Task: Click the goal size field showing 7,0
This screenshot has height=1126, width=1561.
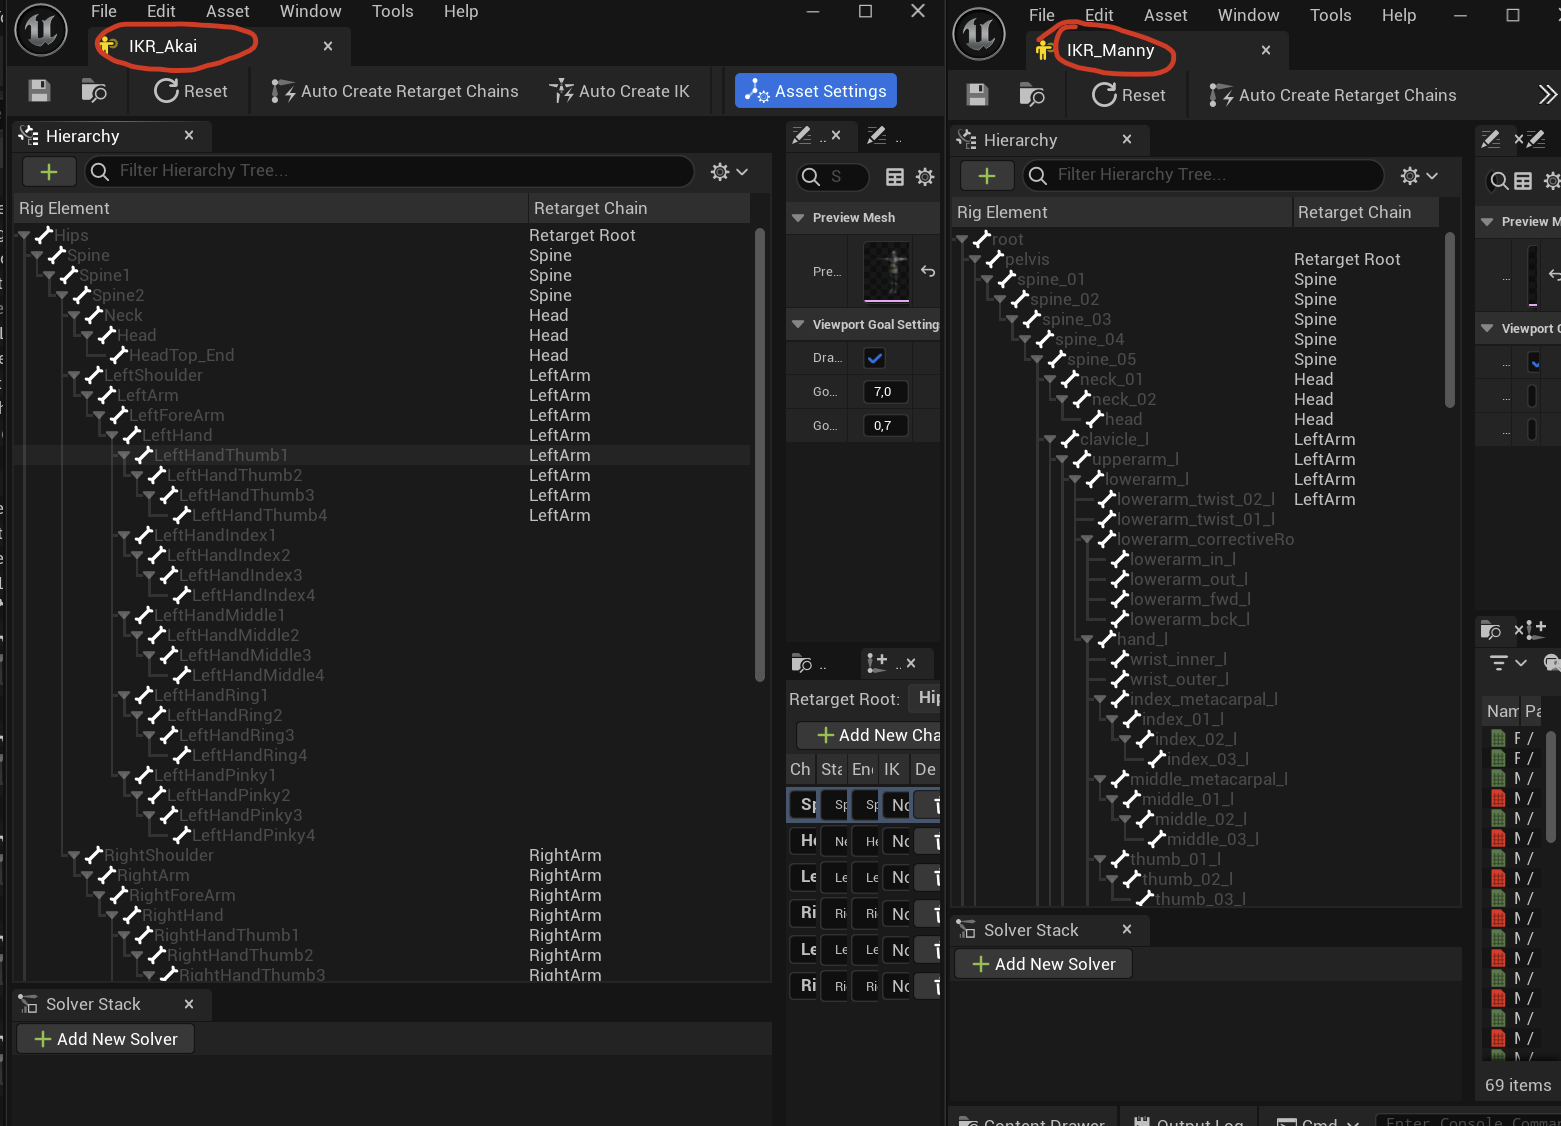Action: tap(884, 392)
